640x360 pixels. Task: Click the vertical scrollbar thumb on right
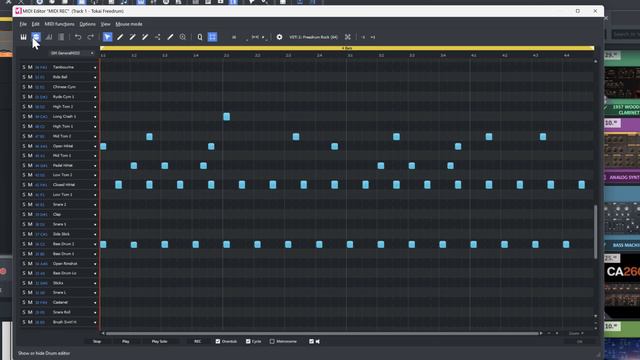pyautogui.click(x=596, y=231)
